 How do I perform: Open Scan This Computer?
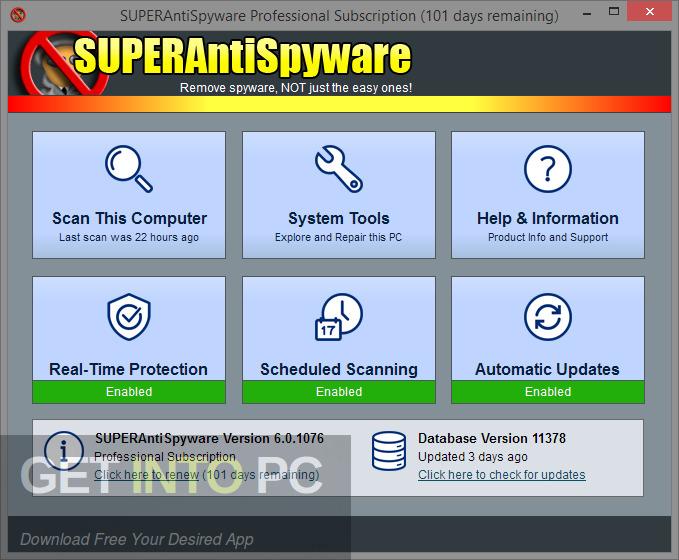point(129,195)
